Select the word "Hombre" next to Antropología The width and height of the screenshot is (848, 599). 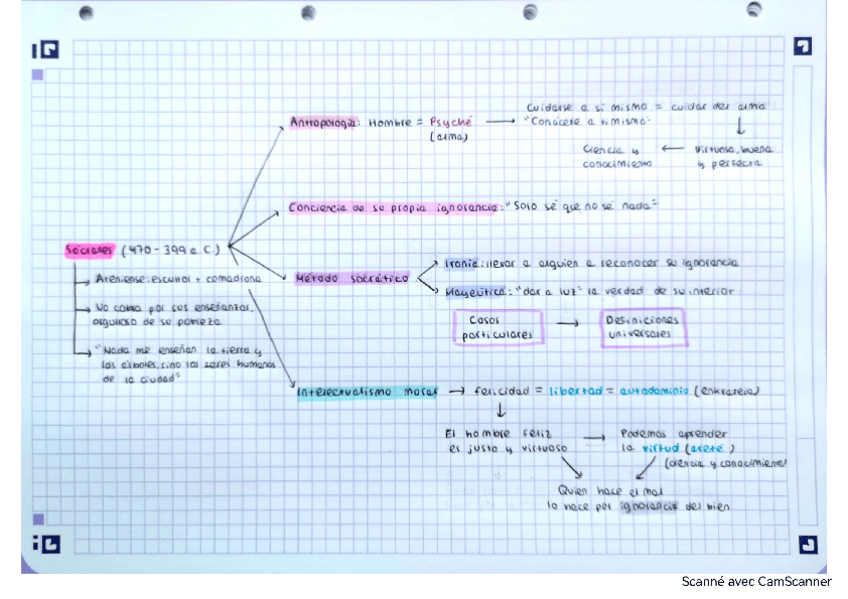[390, 123]
